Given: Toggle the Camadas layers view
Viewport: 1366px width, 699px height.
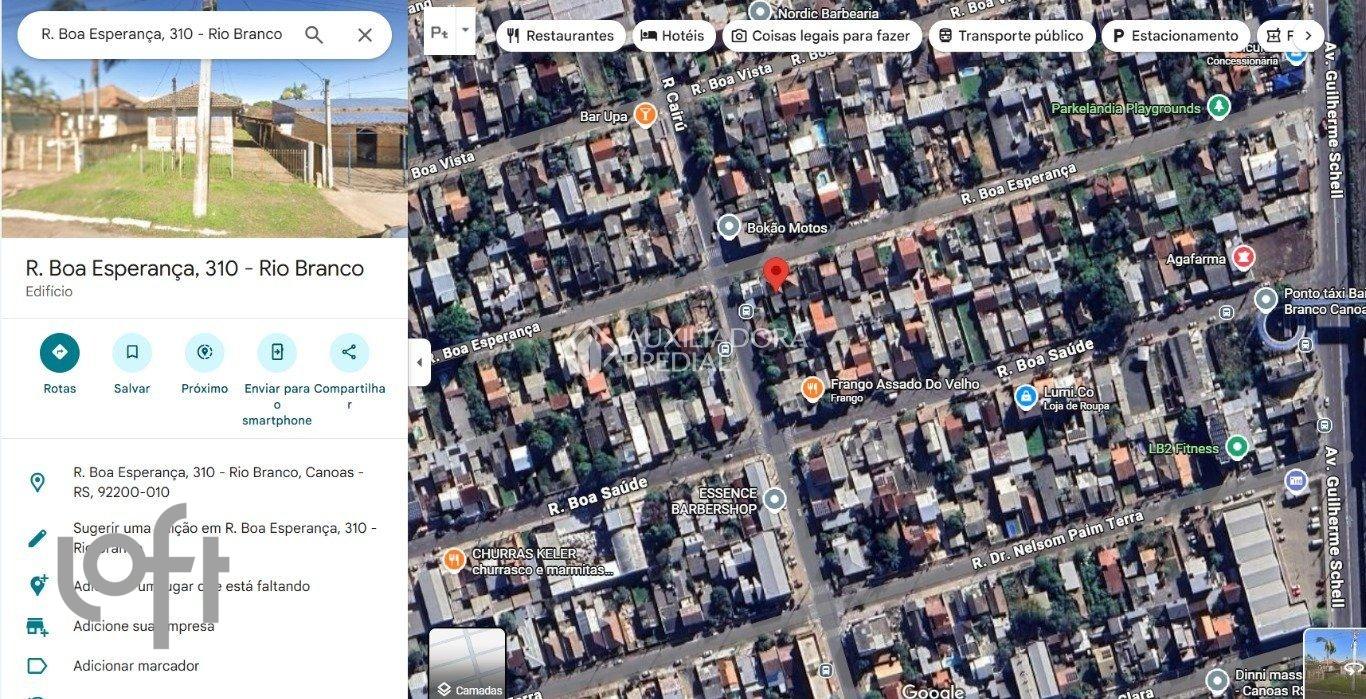Looking at the screenshot, I should [x=467, y=663].
